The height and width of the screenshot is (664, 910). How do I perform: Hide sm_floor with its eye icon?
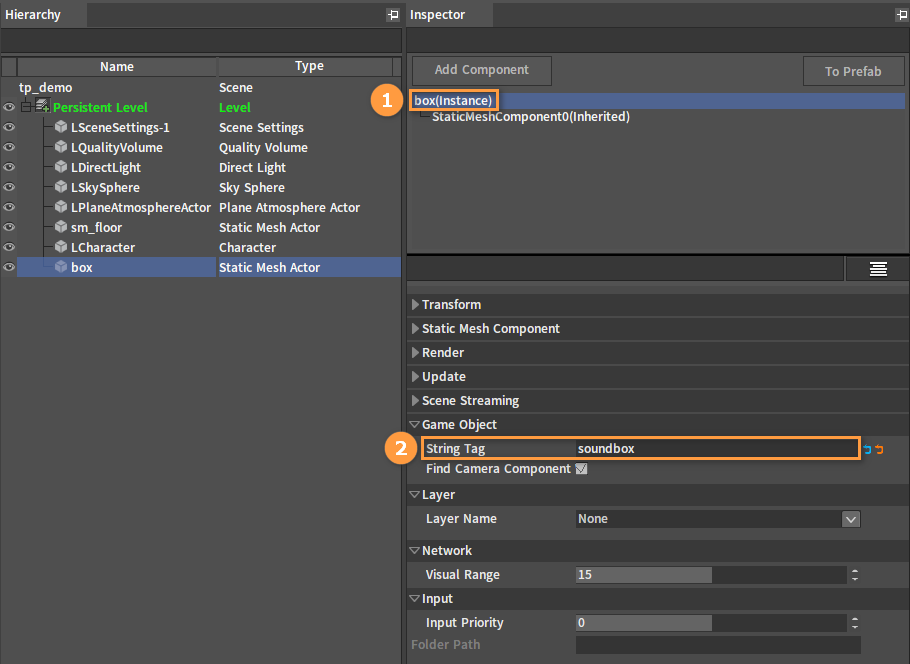coord(9,227)
